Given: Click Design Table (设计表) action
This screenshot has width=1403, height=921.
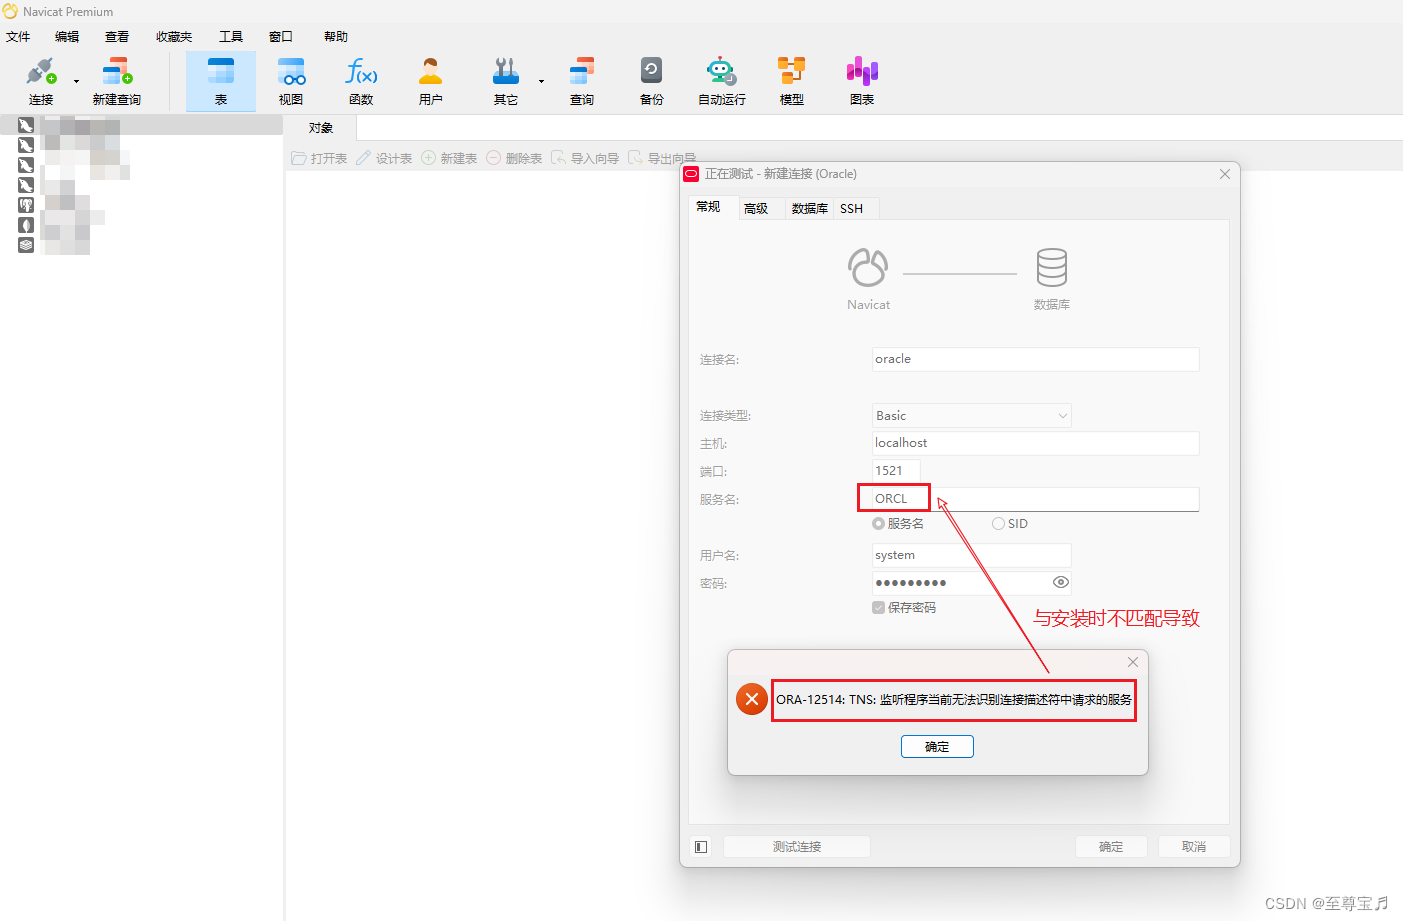Looking at the screenshot, I should (x=384, y=158).
